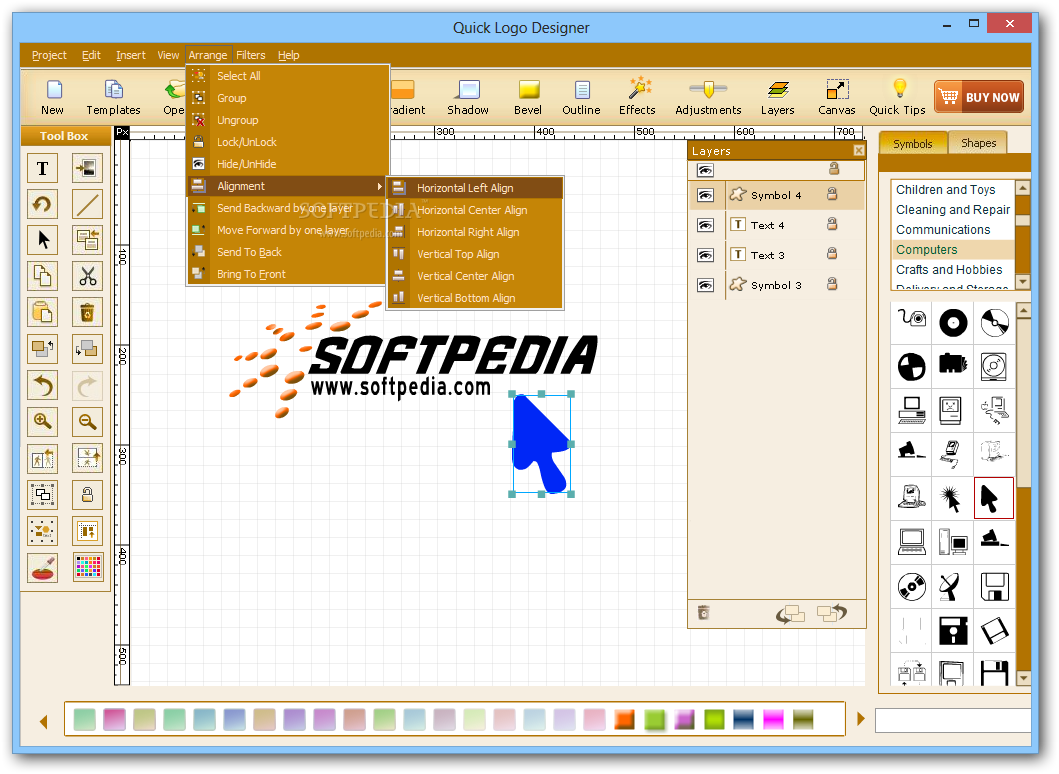Open Templates from the toolbar
1059x774 pixels.
pyautogui.click(x=113, y=97)
